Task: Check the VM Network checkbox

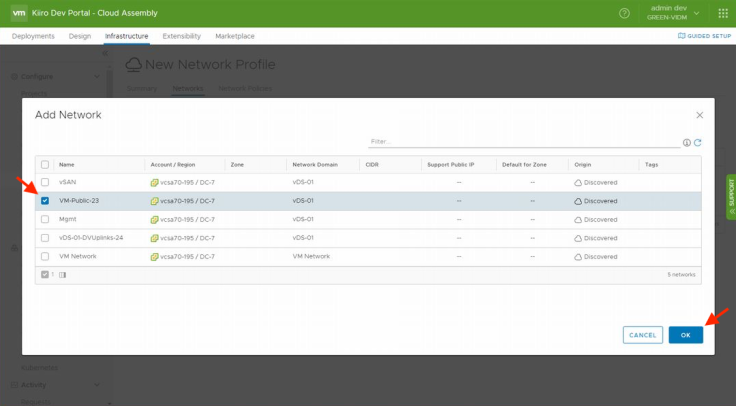Action: [x=45, y=256]
